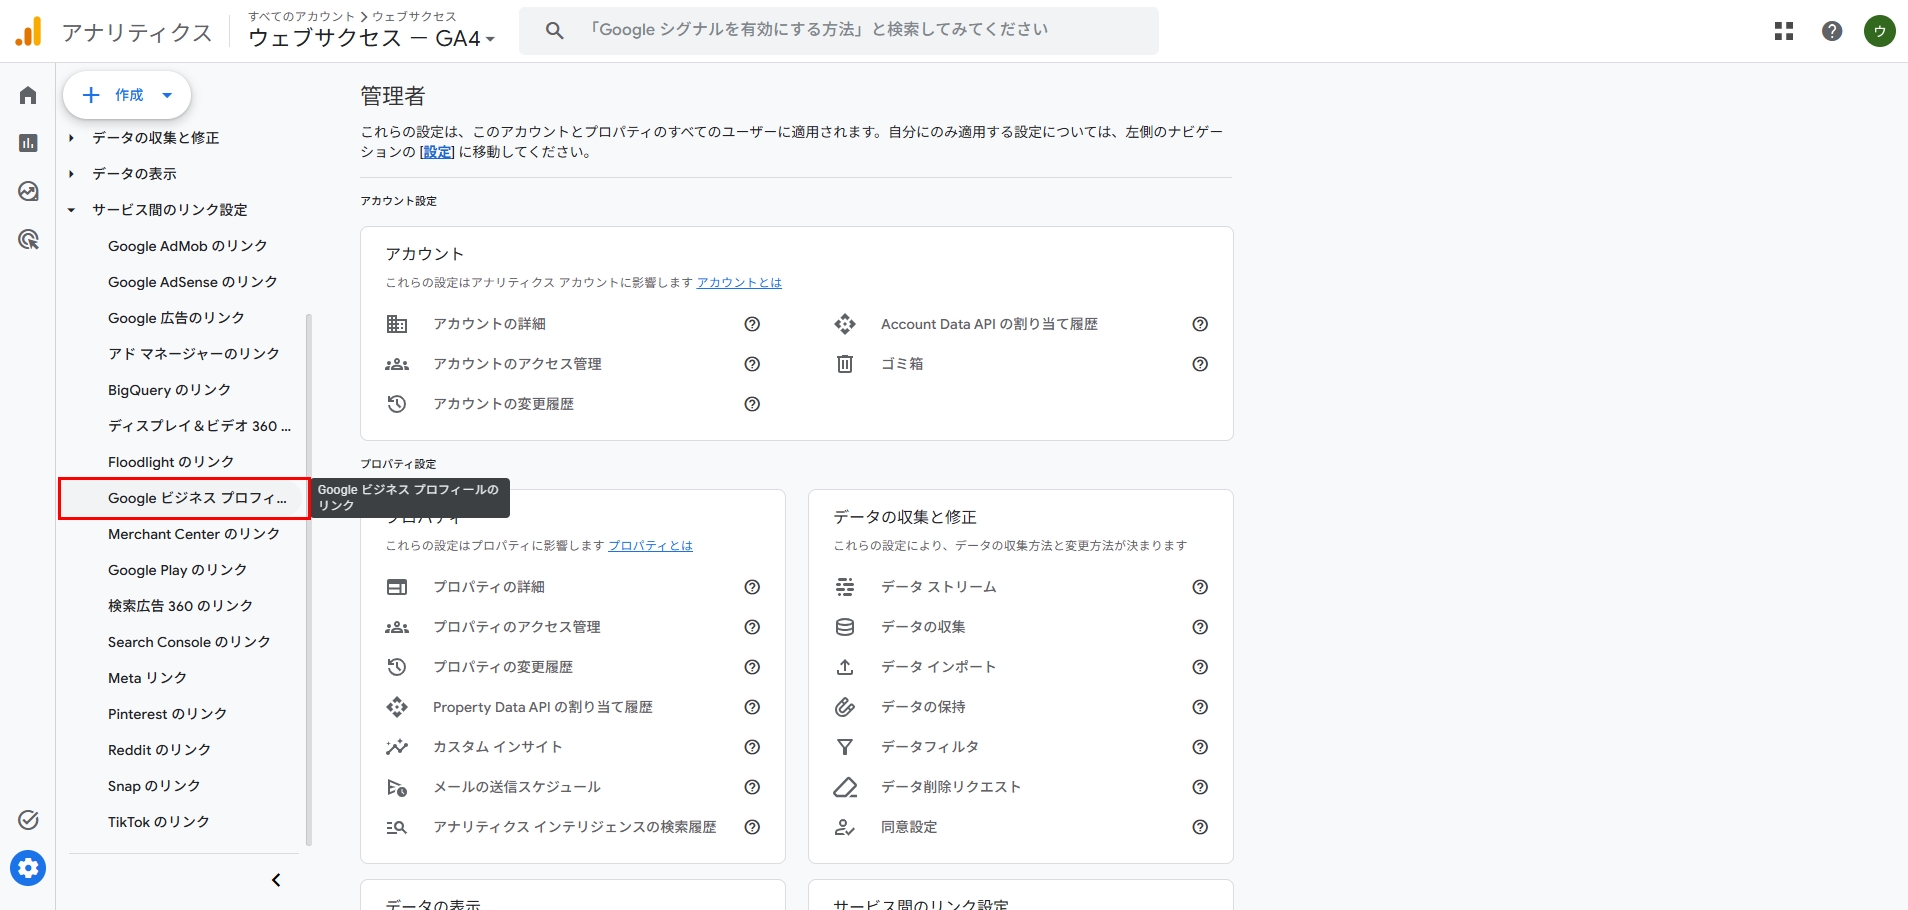Open the Explore icon in left rail
Viewport: 1908px width, 910px height.
pos(28,191)
